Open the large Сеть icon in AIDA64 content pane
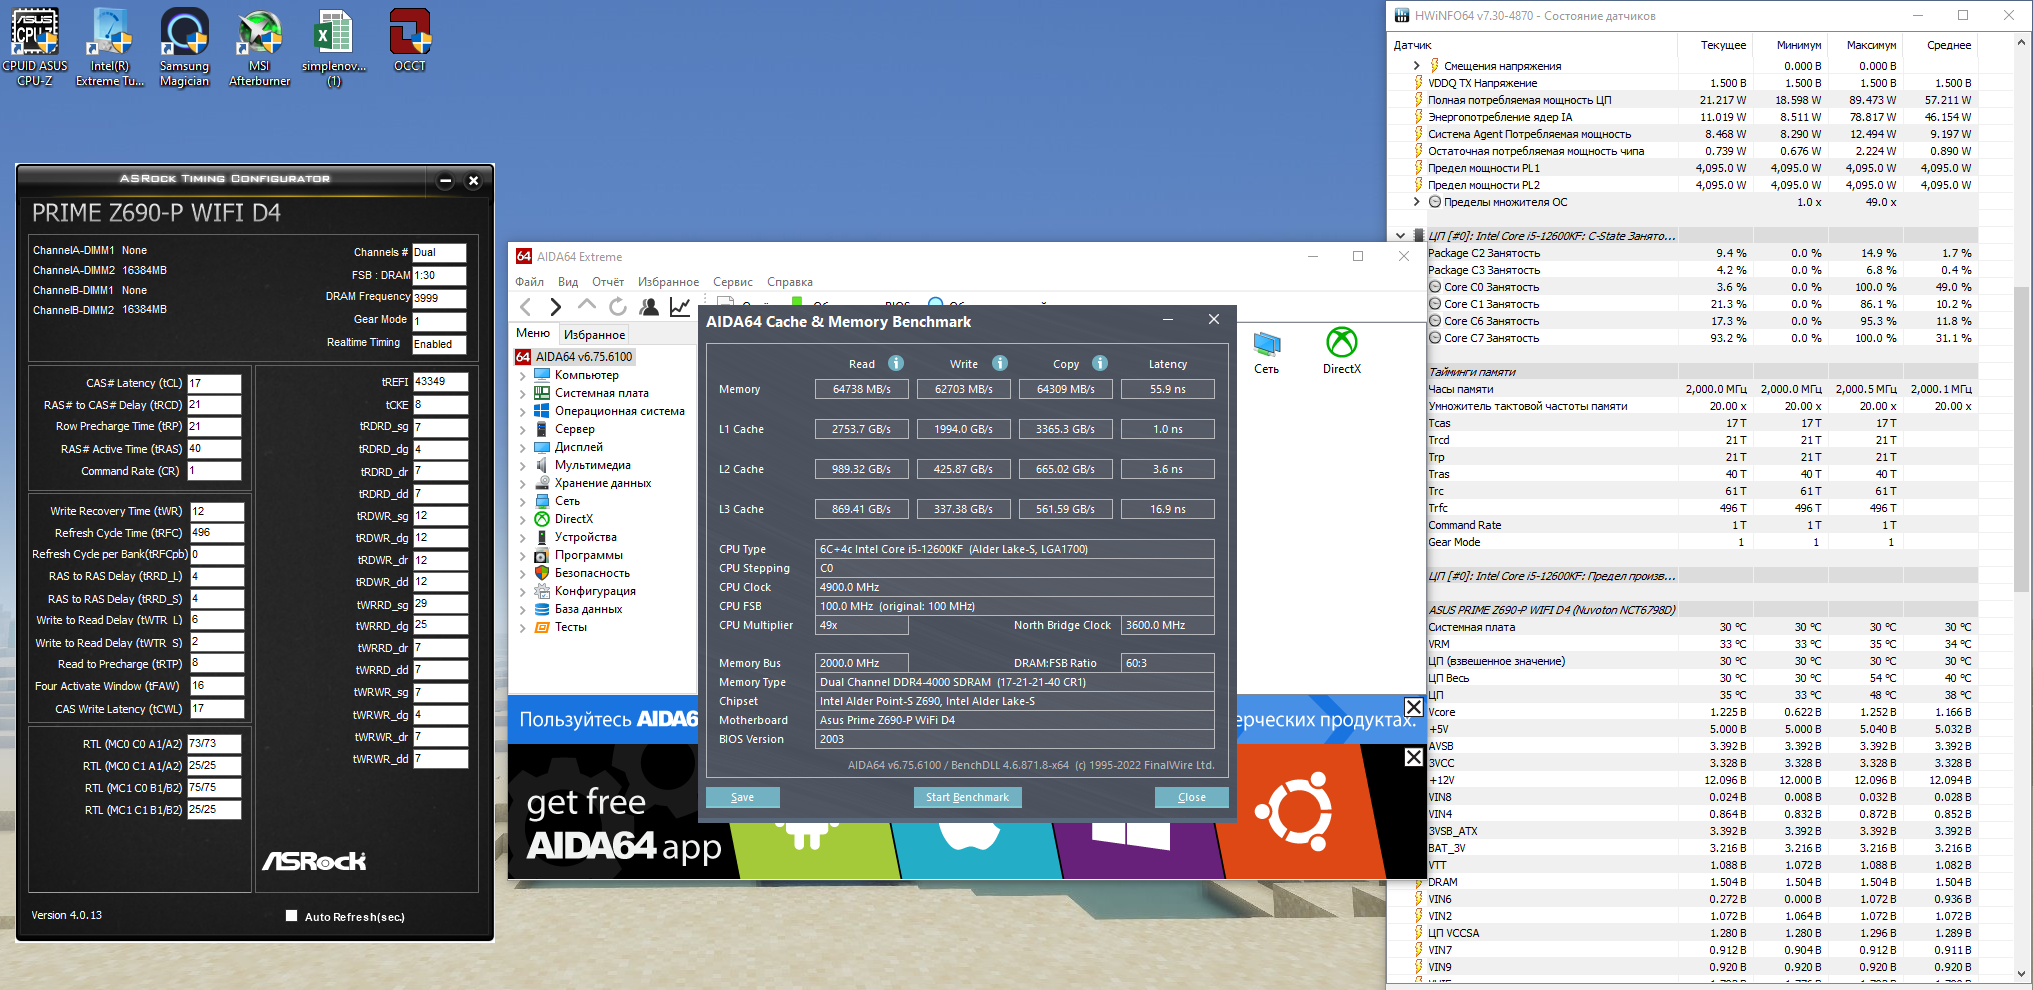This screenshot has width=2033, height=990. (1266, 353)
